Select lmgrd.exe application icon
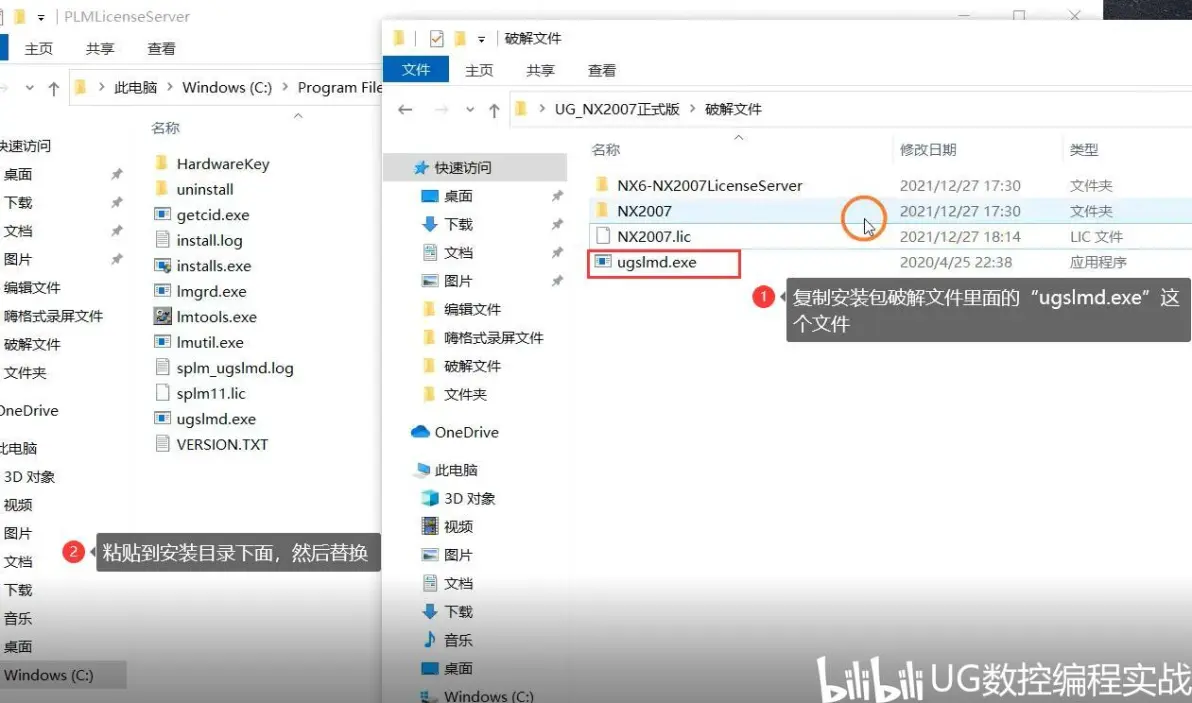Viewport: 1192px width, 703px height. (162, 291)
